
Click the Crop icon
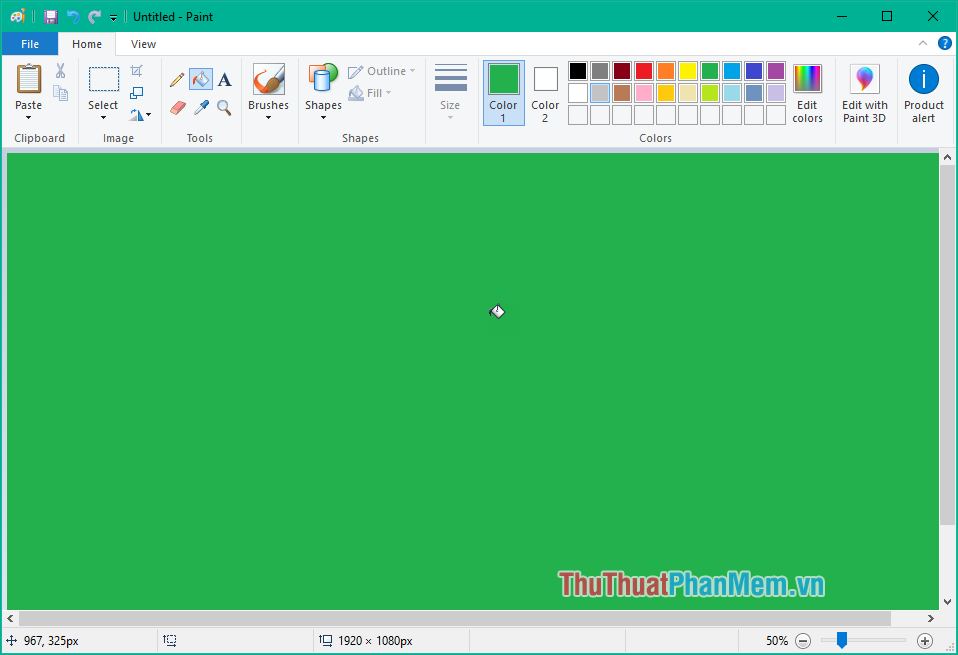(x=136, y=69)
